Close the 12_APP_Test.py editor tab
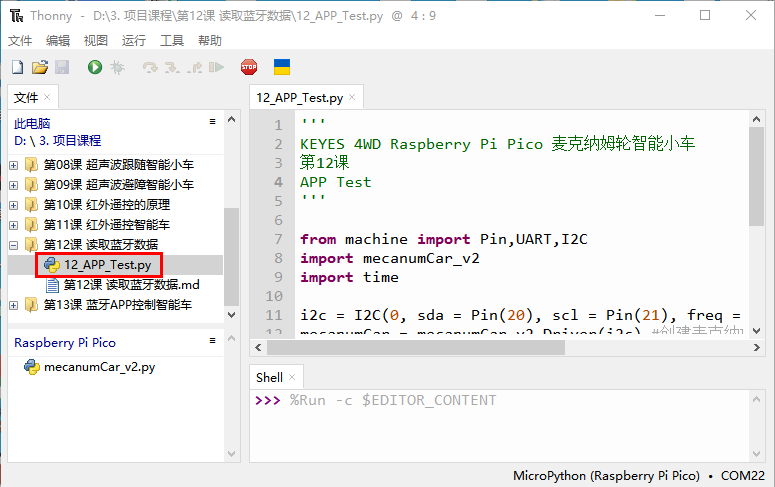 point(352,97)
